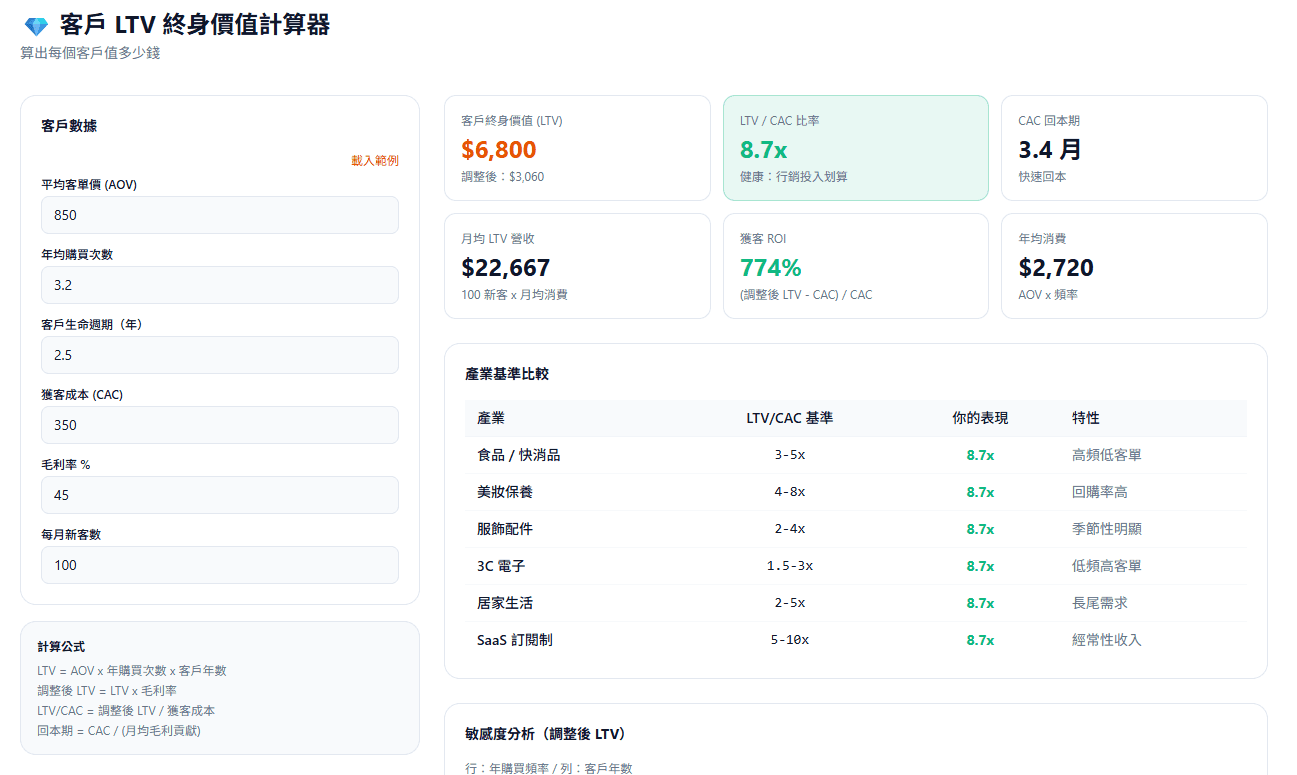The height and width of the screenshot is (775, 1297).
Task: Click the 食品 / 快消品 row label
Action: coord(519,455)
